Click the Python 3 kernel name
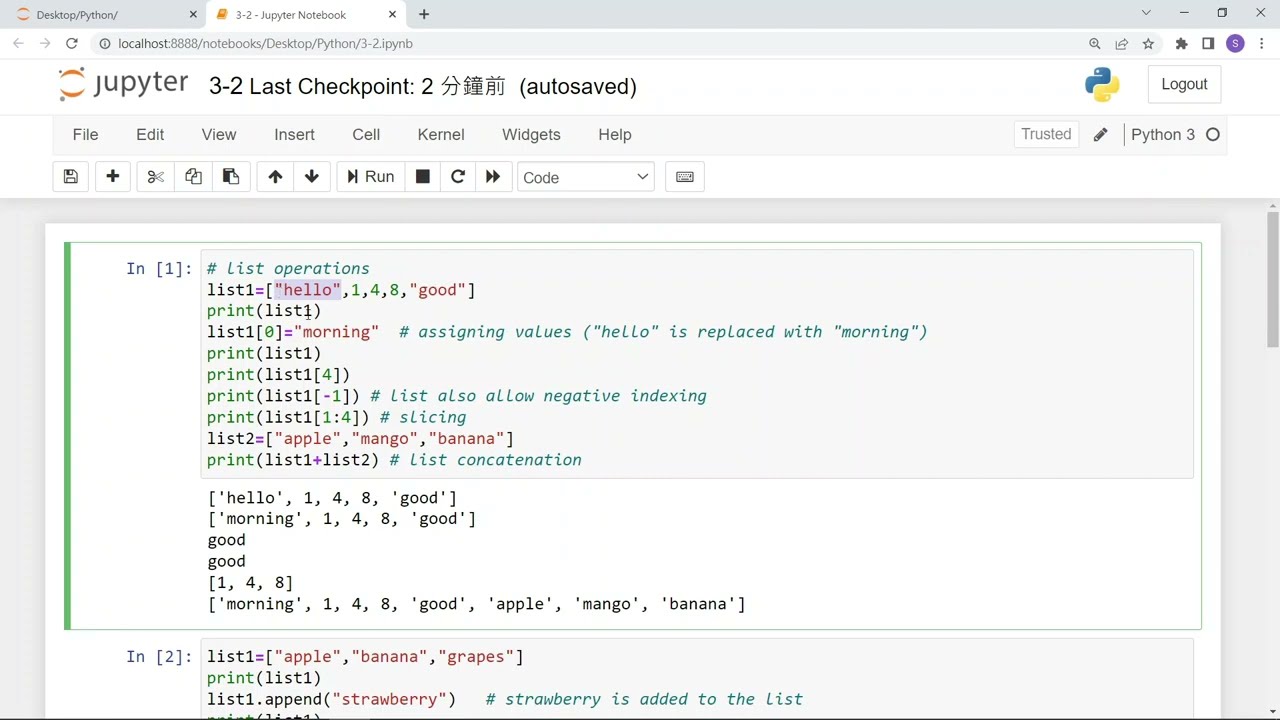1280x720 pixels. tap(1162, 135)
